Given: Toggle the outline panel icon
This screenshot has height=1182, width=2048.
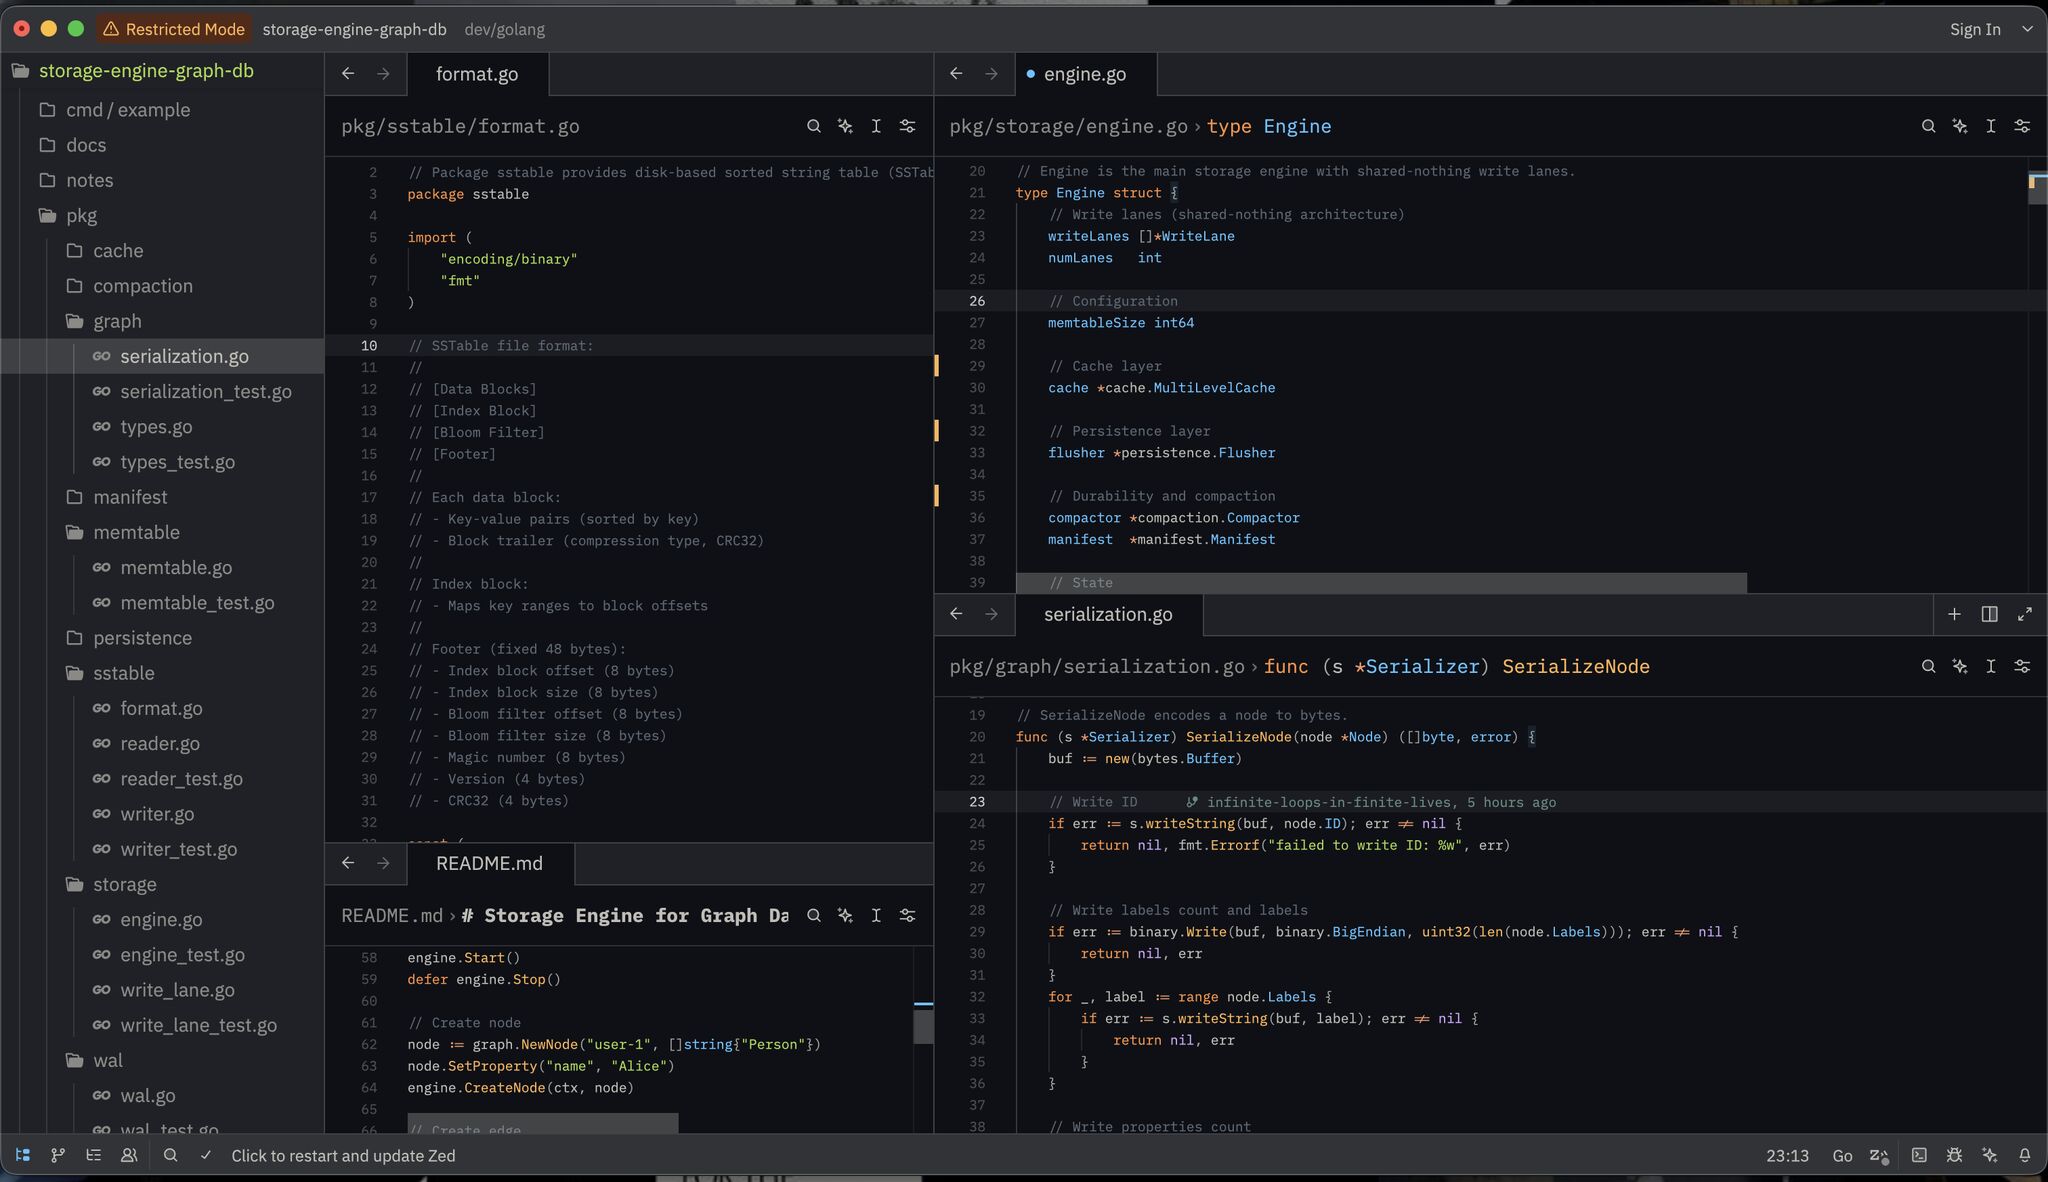Looking at the screenshot, I should click(x=94, y=1155).
